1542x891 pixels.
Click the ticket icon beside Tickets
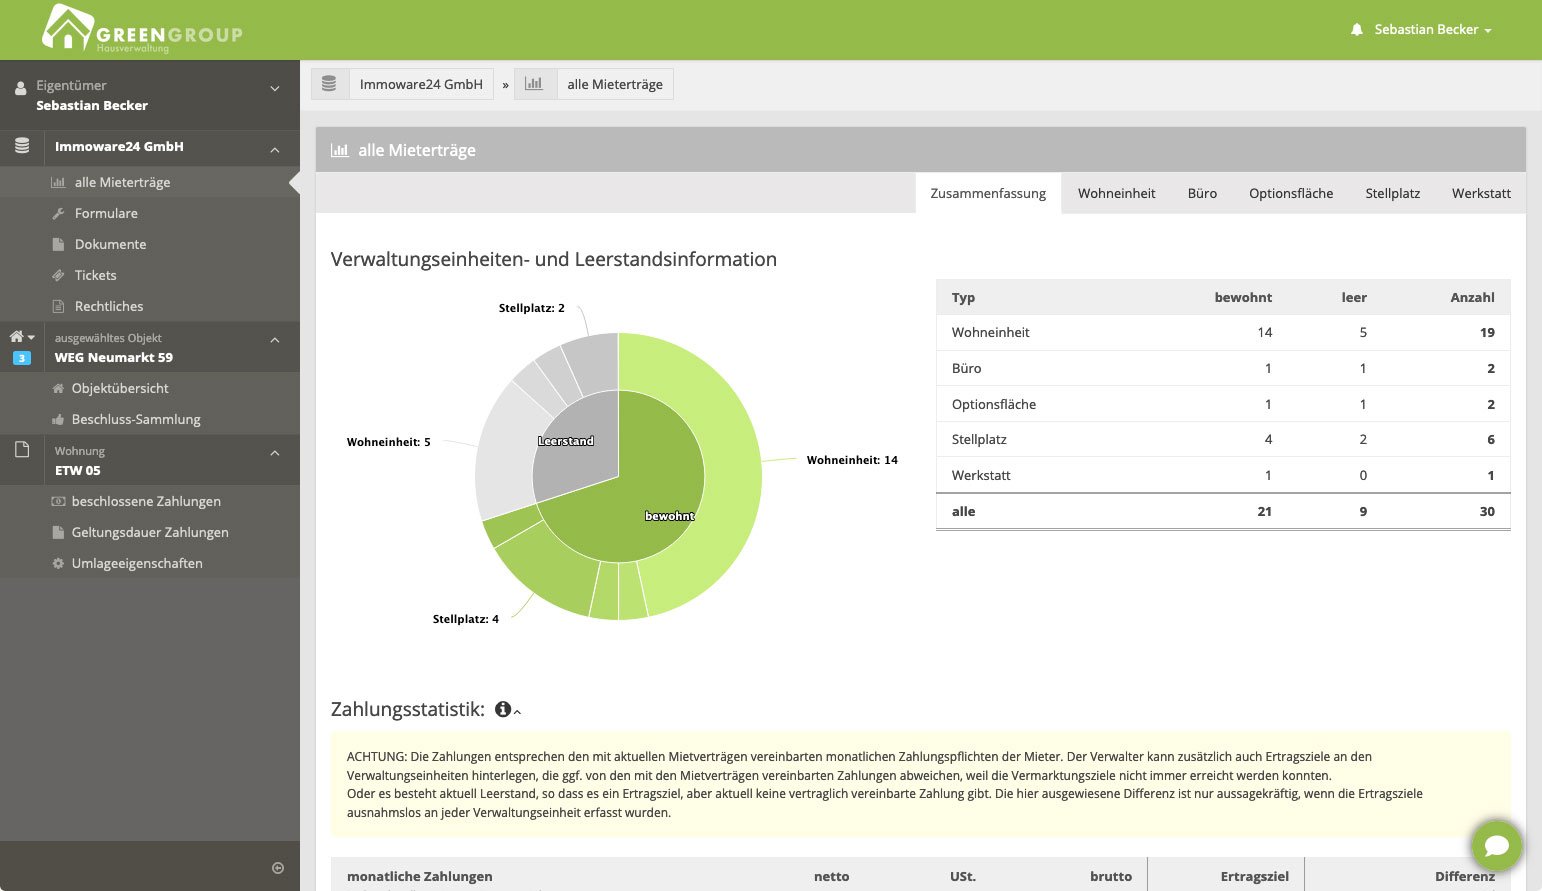pyautogui.click(x=58, y=275)
